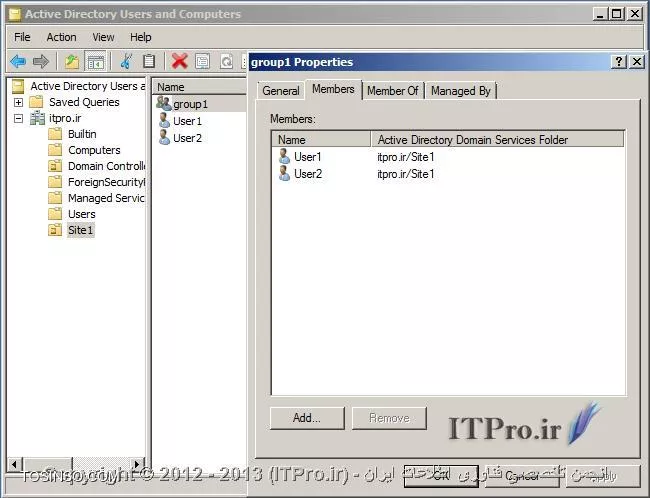Select ForeignSecurityPrincipals in the tree
The image size is (650, 498).
(106, 182)
